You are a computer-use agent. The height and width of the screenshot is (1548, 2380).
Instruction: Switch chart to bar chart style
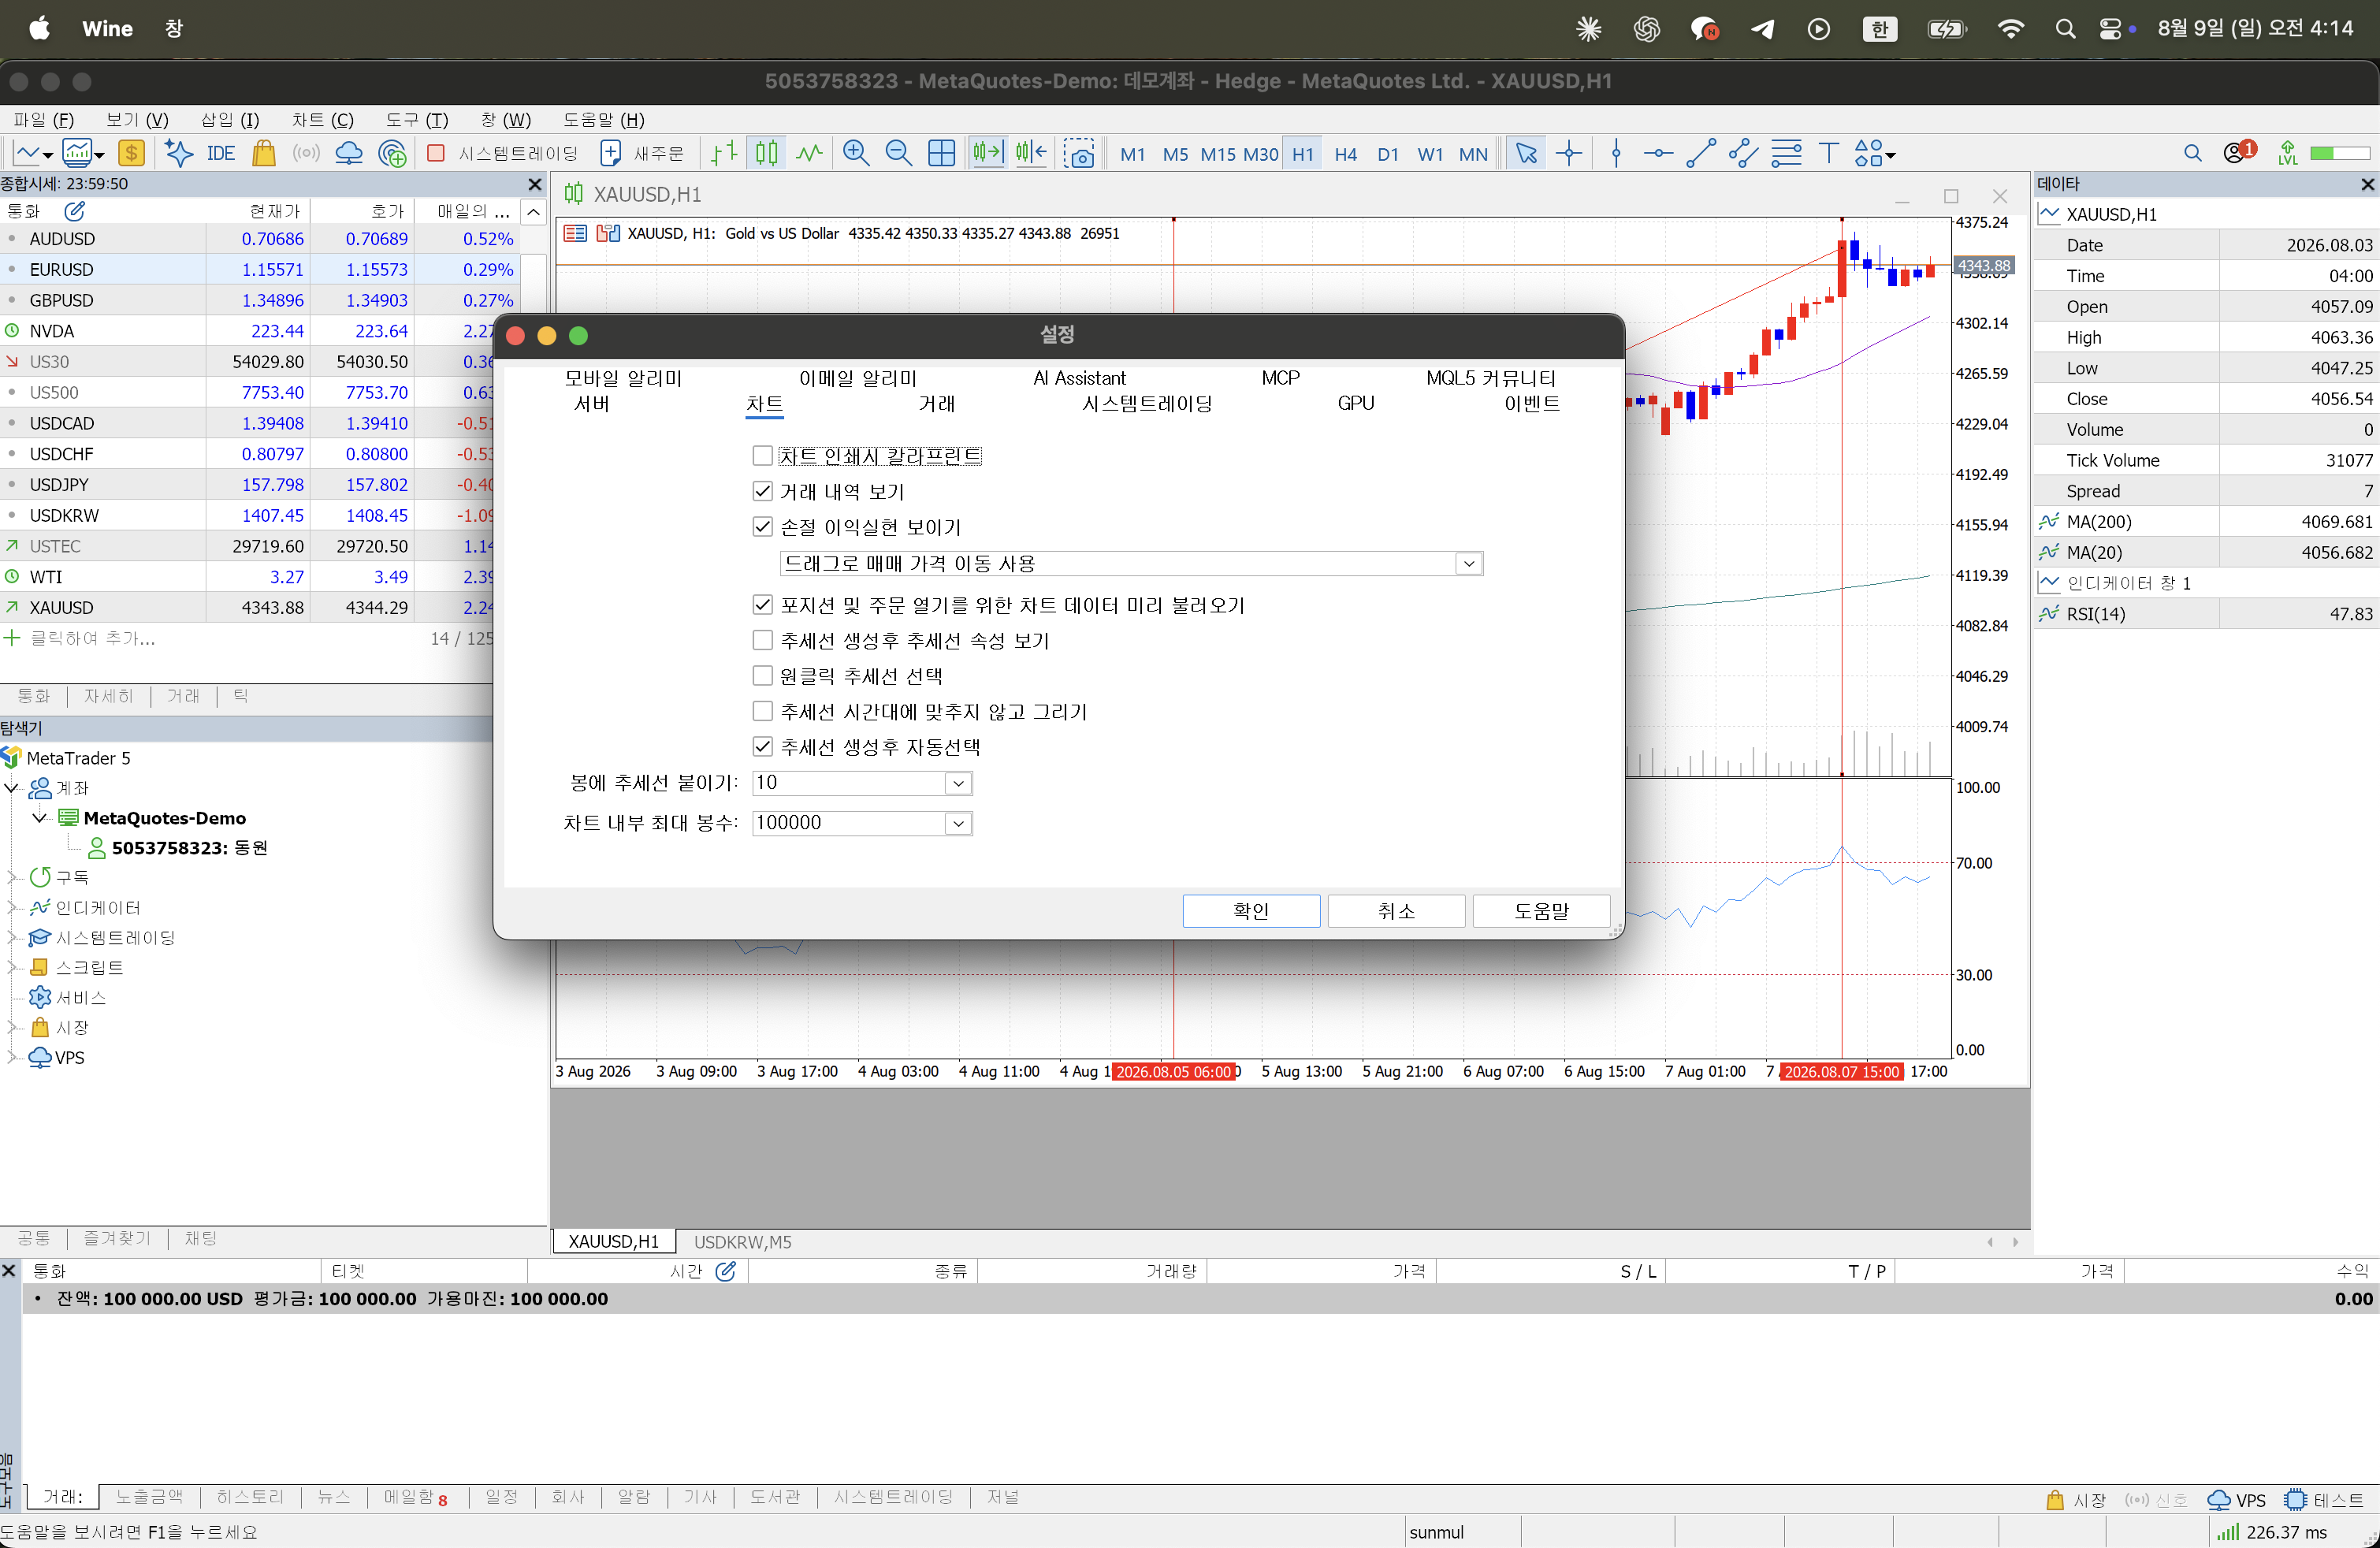pos(724,153)
